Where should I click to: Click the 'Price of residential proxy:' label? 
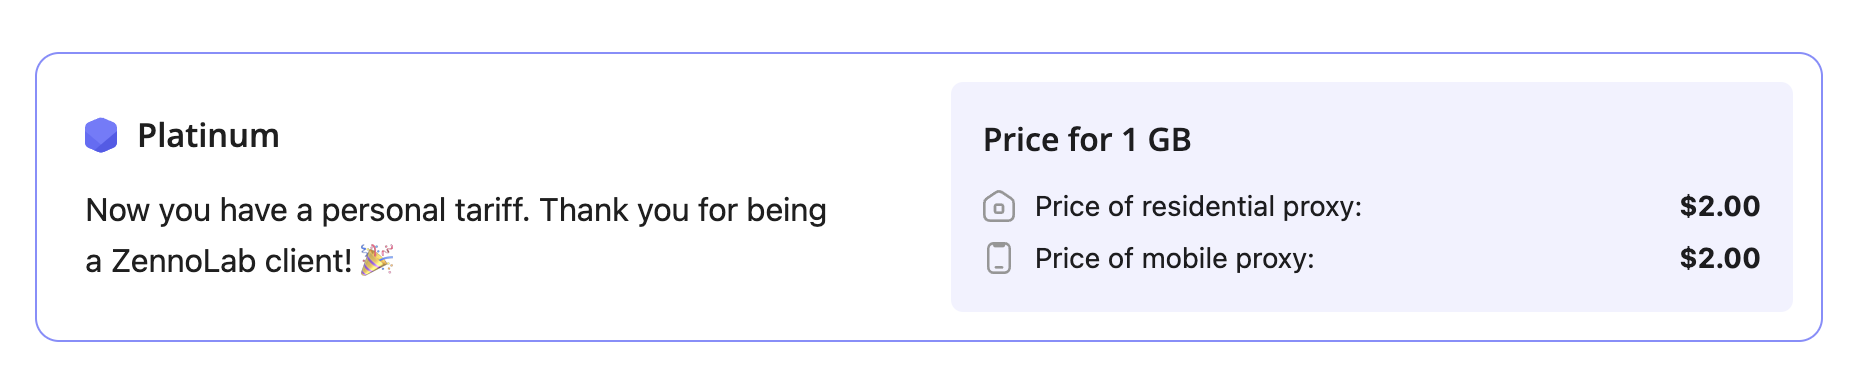pos(1198,206)
